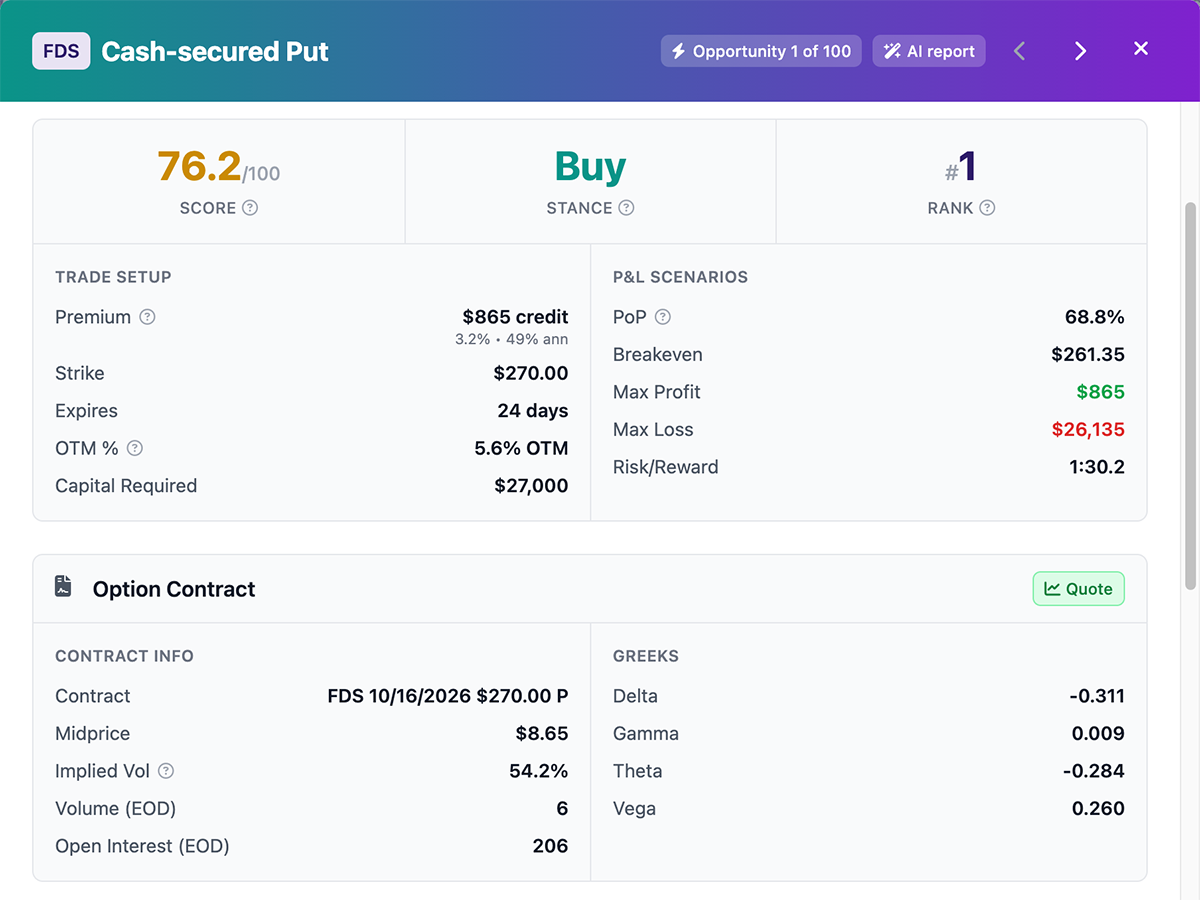Go to the previous opportunity arrow

pos(1020,51)
